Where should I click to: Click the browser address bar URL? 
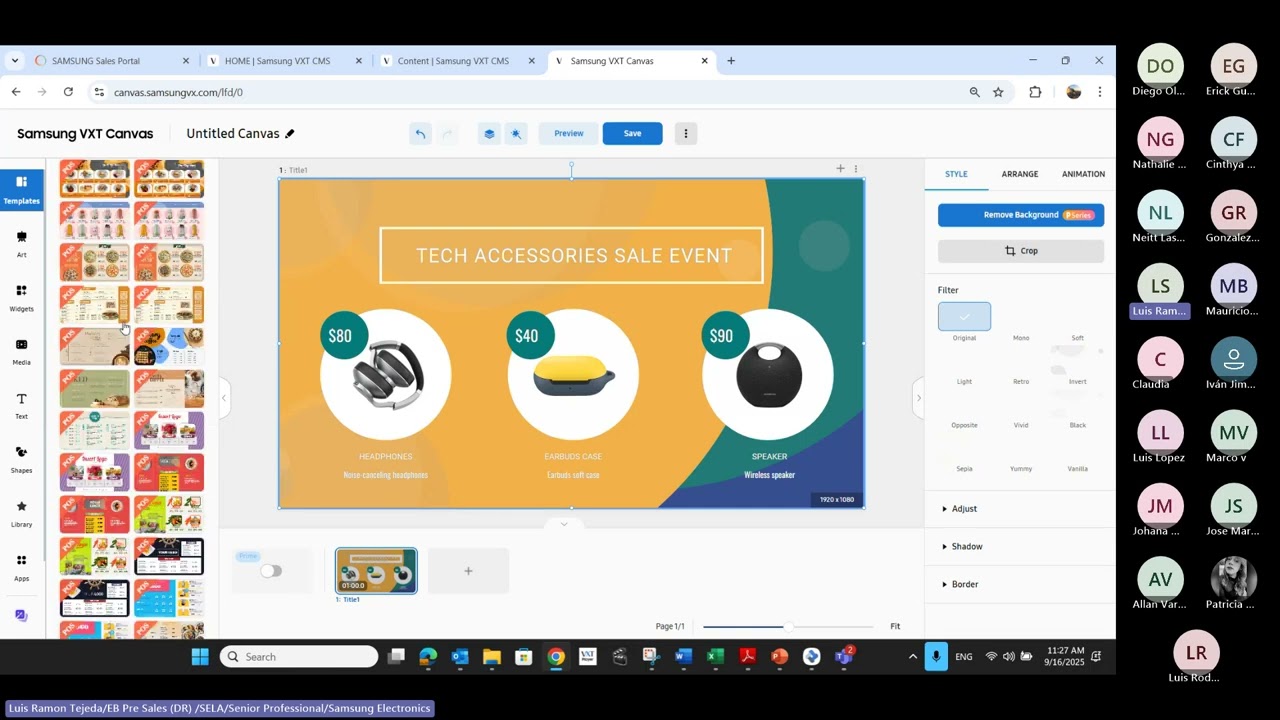tap(178, 92)
